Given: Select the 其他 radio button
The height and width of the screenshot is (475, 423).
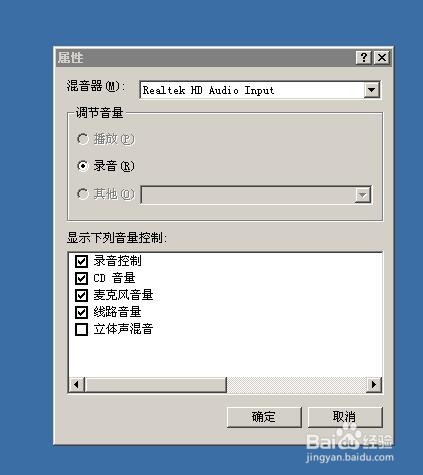Looking at the screenshot, I should point(83,193).
